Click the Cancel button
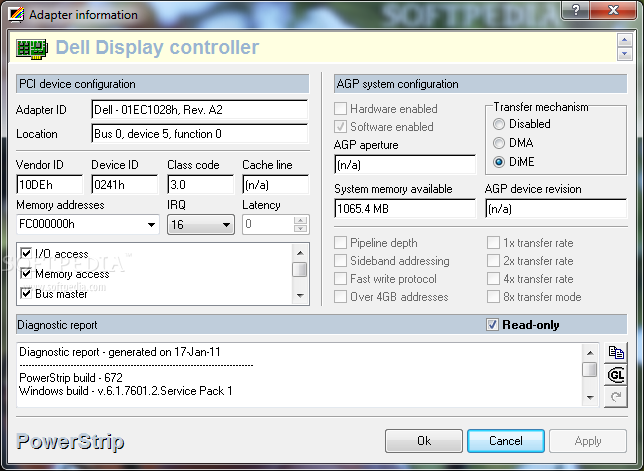Screen dimensions: 644x471 (x=506, y=441)
